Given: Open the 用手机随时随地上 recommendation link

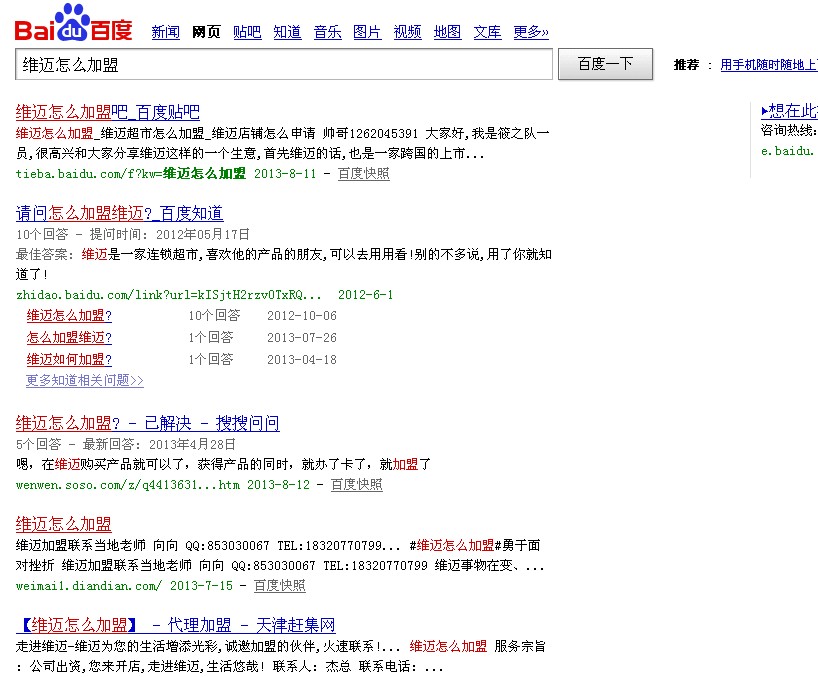Looking at the screenshot, I should 769,65.
